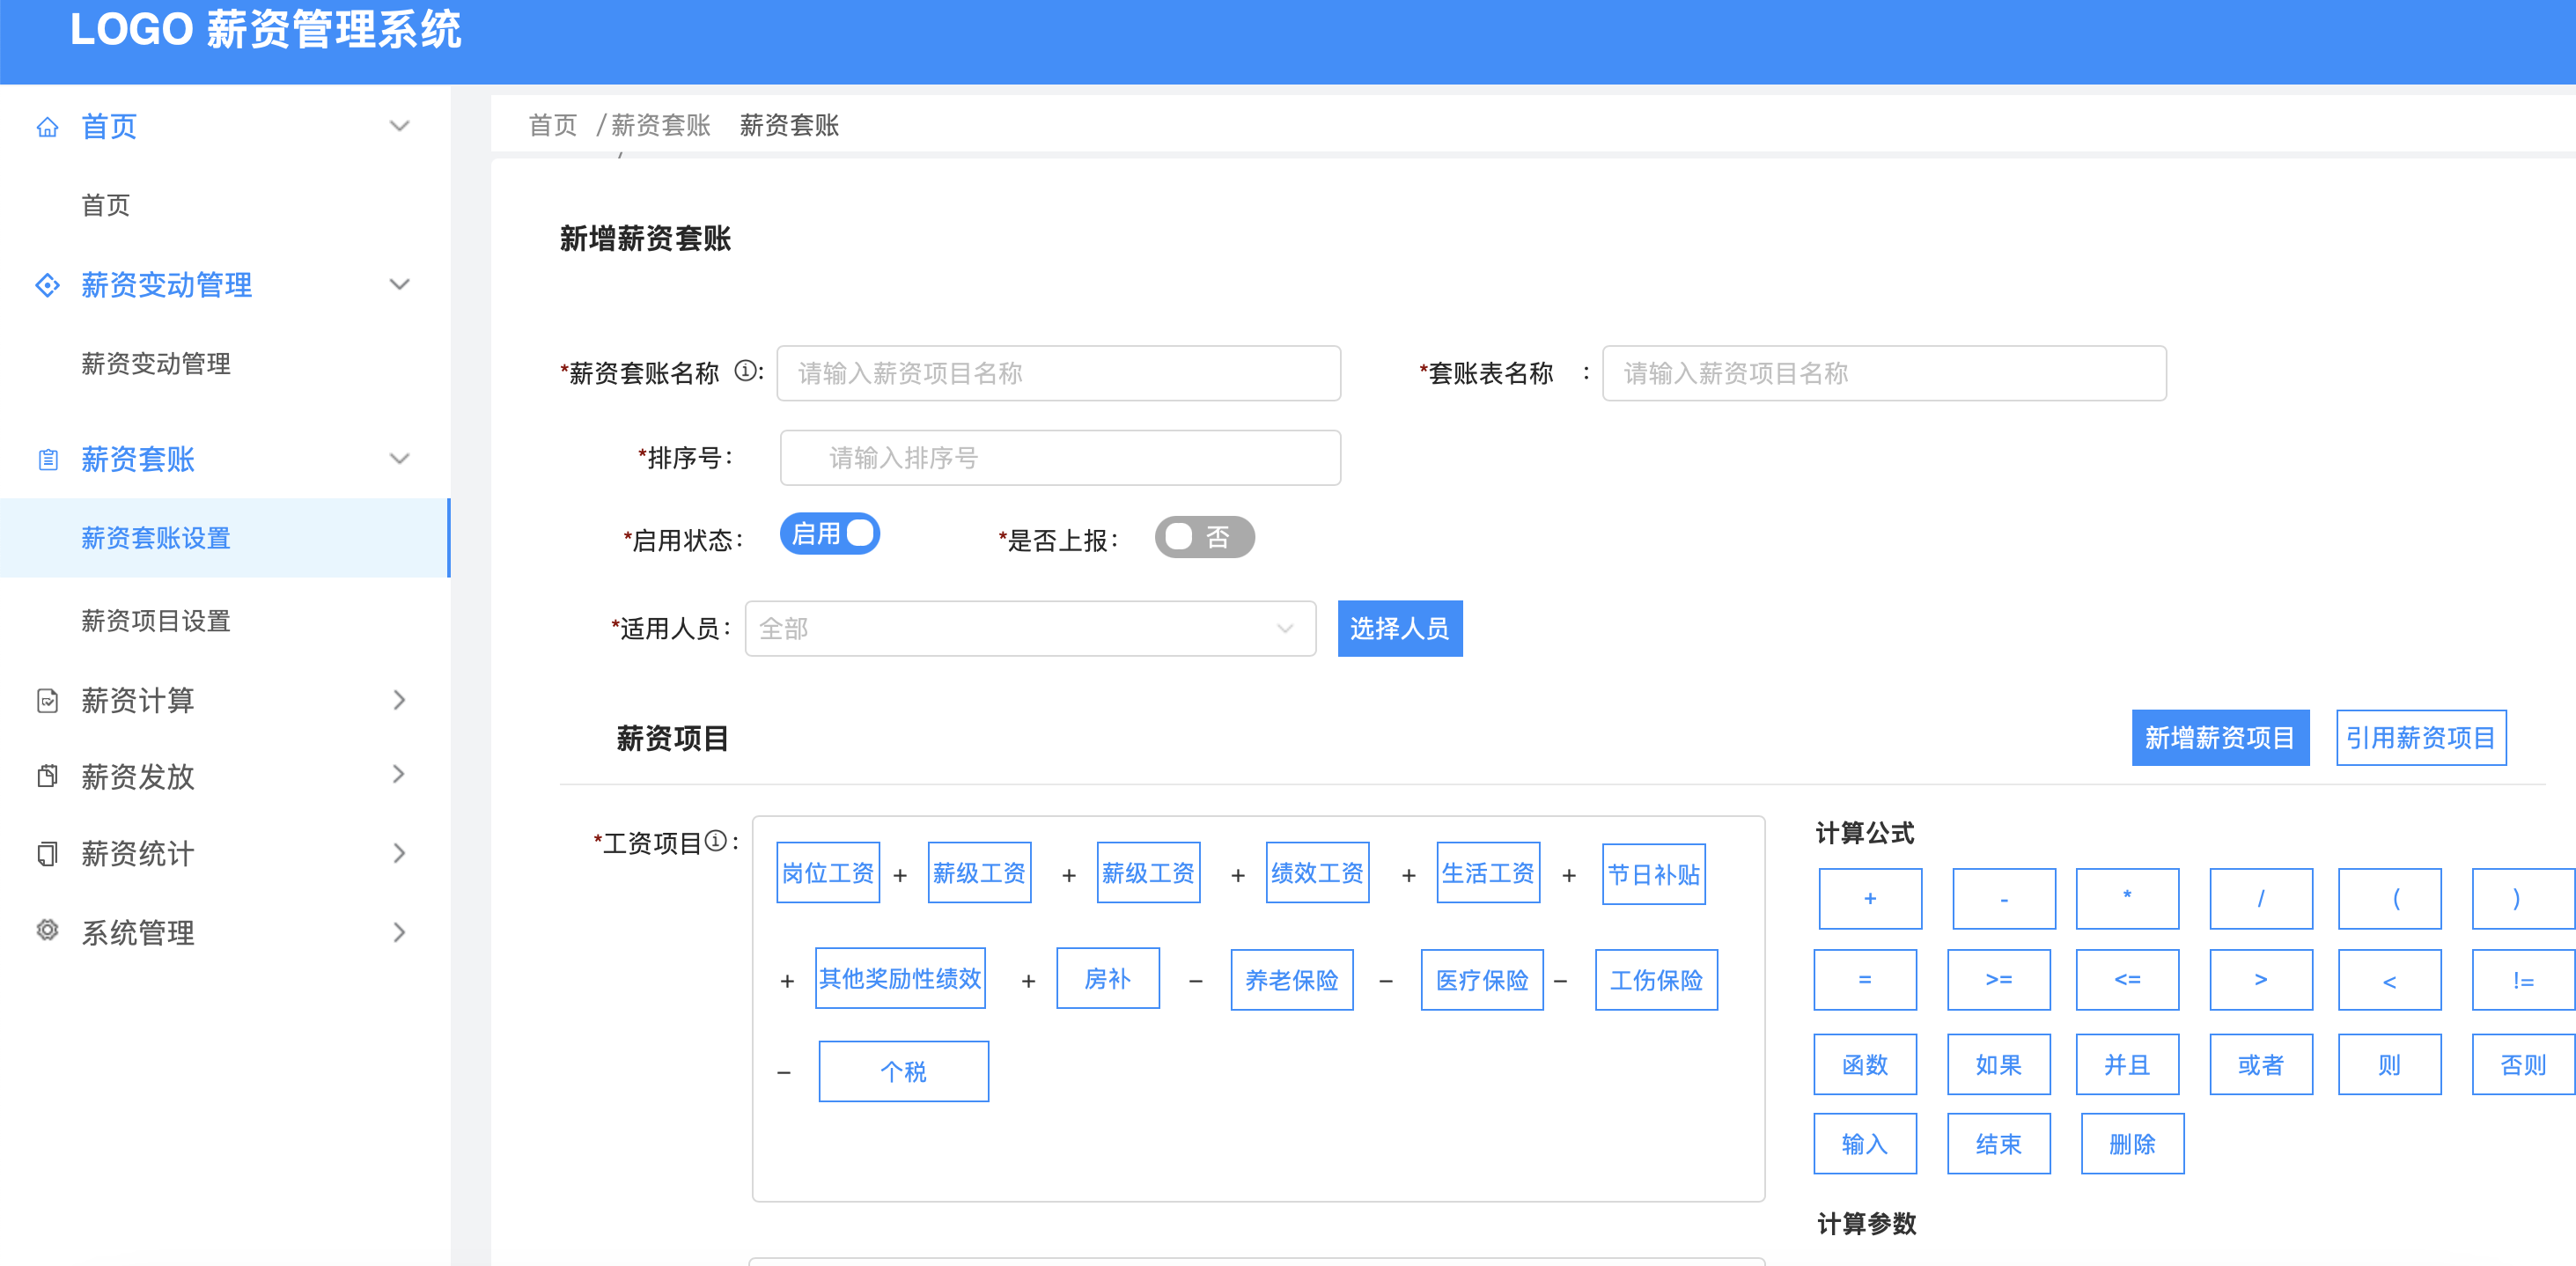The image size is (2576, 1266).
Task: Click the <= operator button
Action: point(2128,980)
